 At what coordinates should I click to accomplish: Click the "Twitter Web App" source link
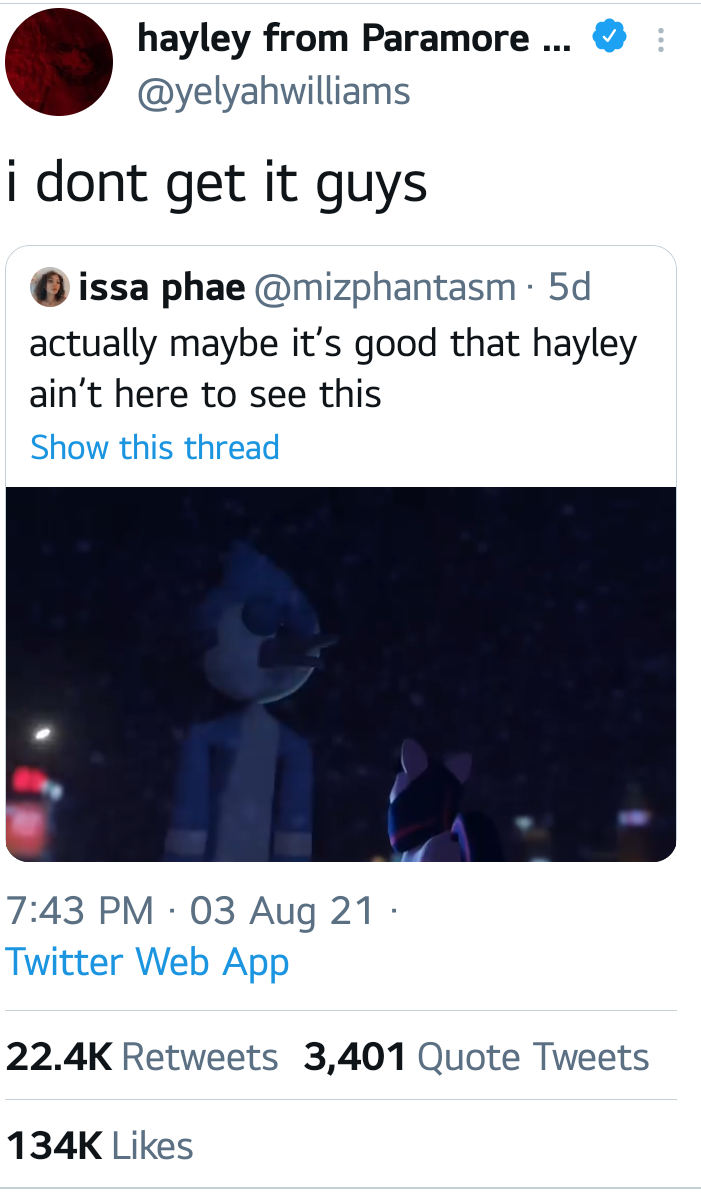click(148, 962)
